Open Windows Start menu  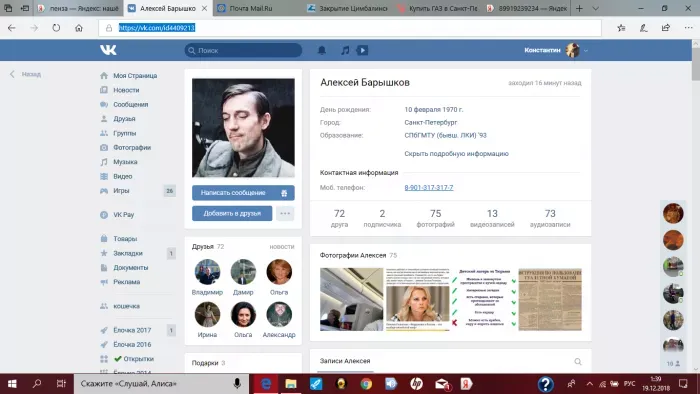(x=12, y=384)
